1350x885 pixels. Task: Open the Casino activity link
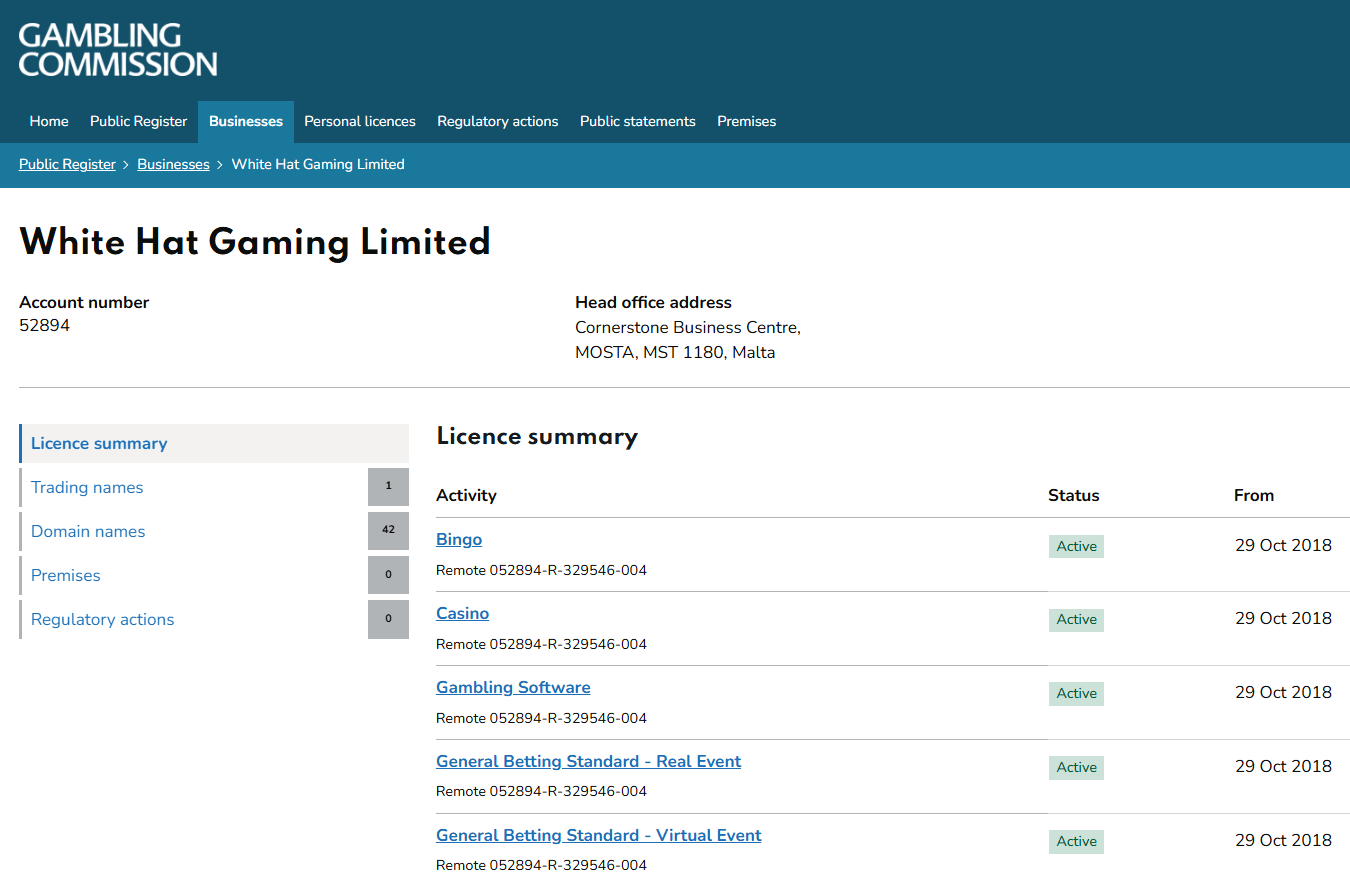(463, 613)
